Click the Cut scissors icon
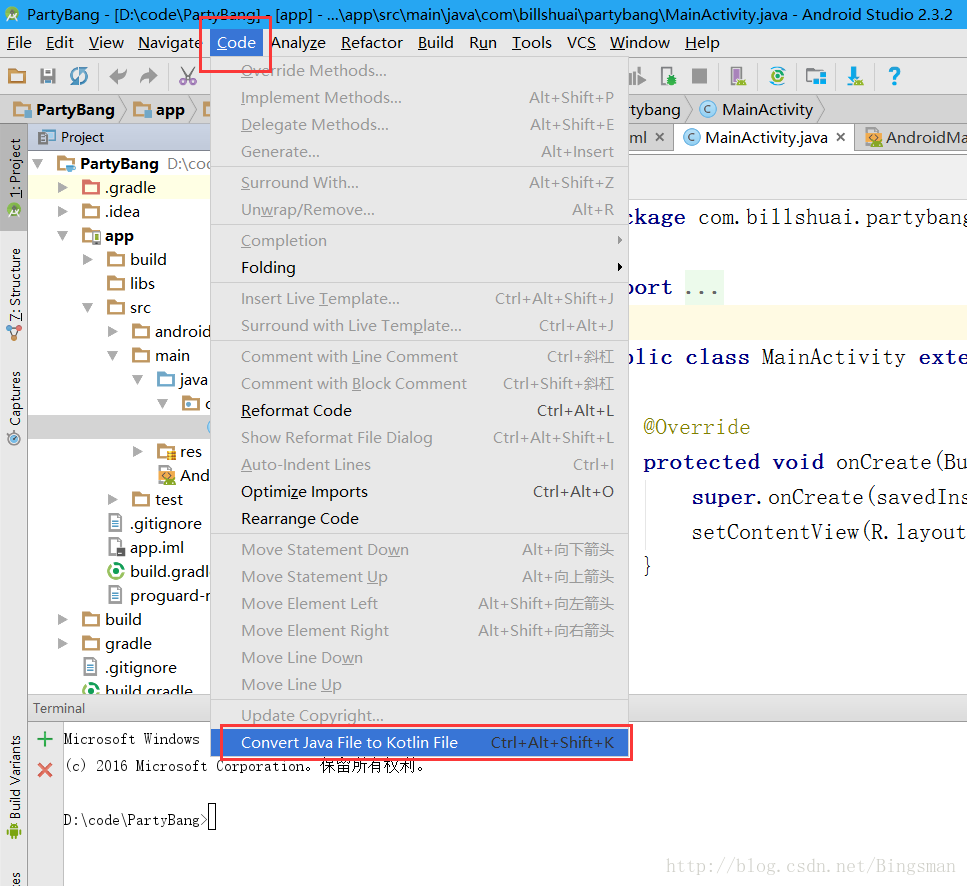The image size is (967, 886). (187, 76)
